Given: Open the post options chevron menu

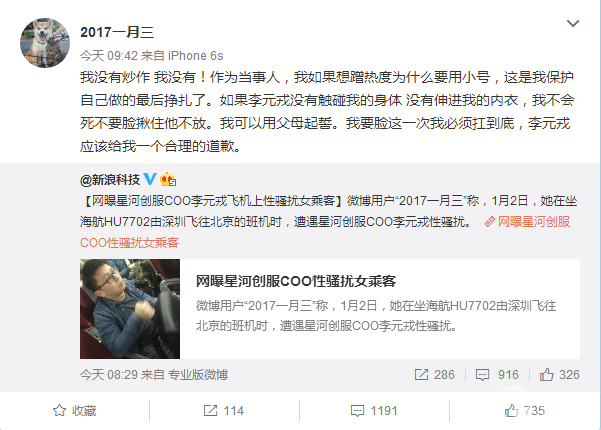Looking at the screenshot, I should pyautogui.click(x=573, y=24).
